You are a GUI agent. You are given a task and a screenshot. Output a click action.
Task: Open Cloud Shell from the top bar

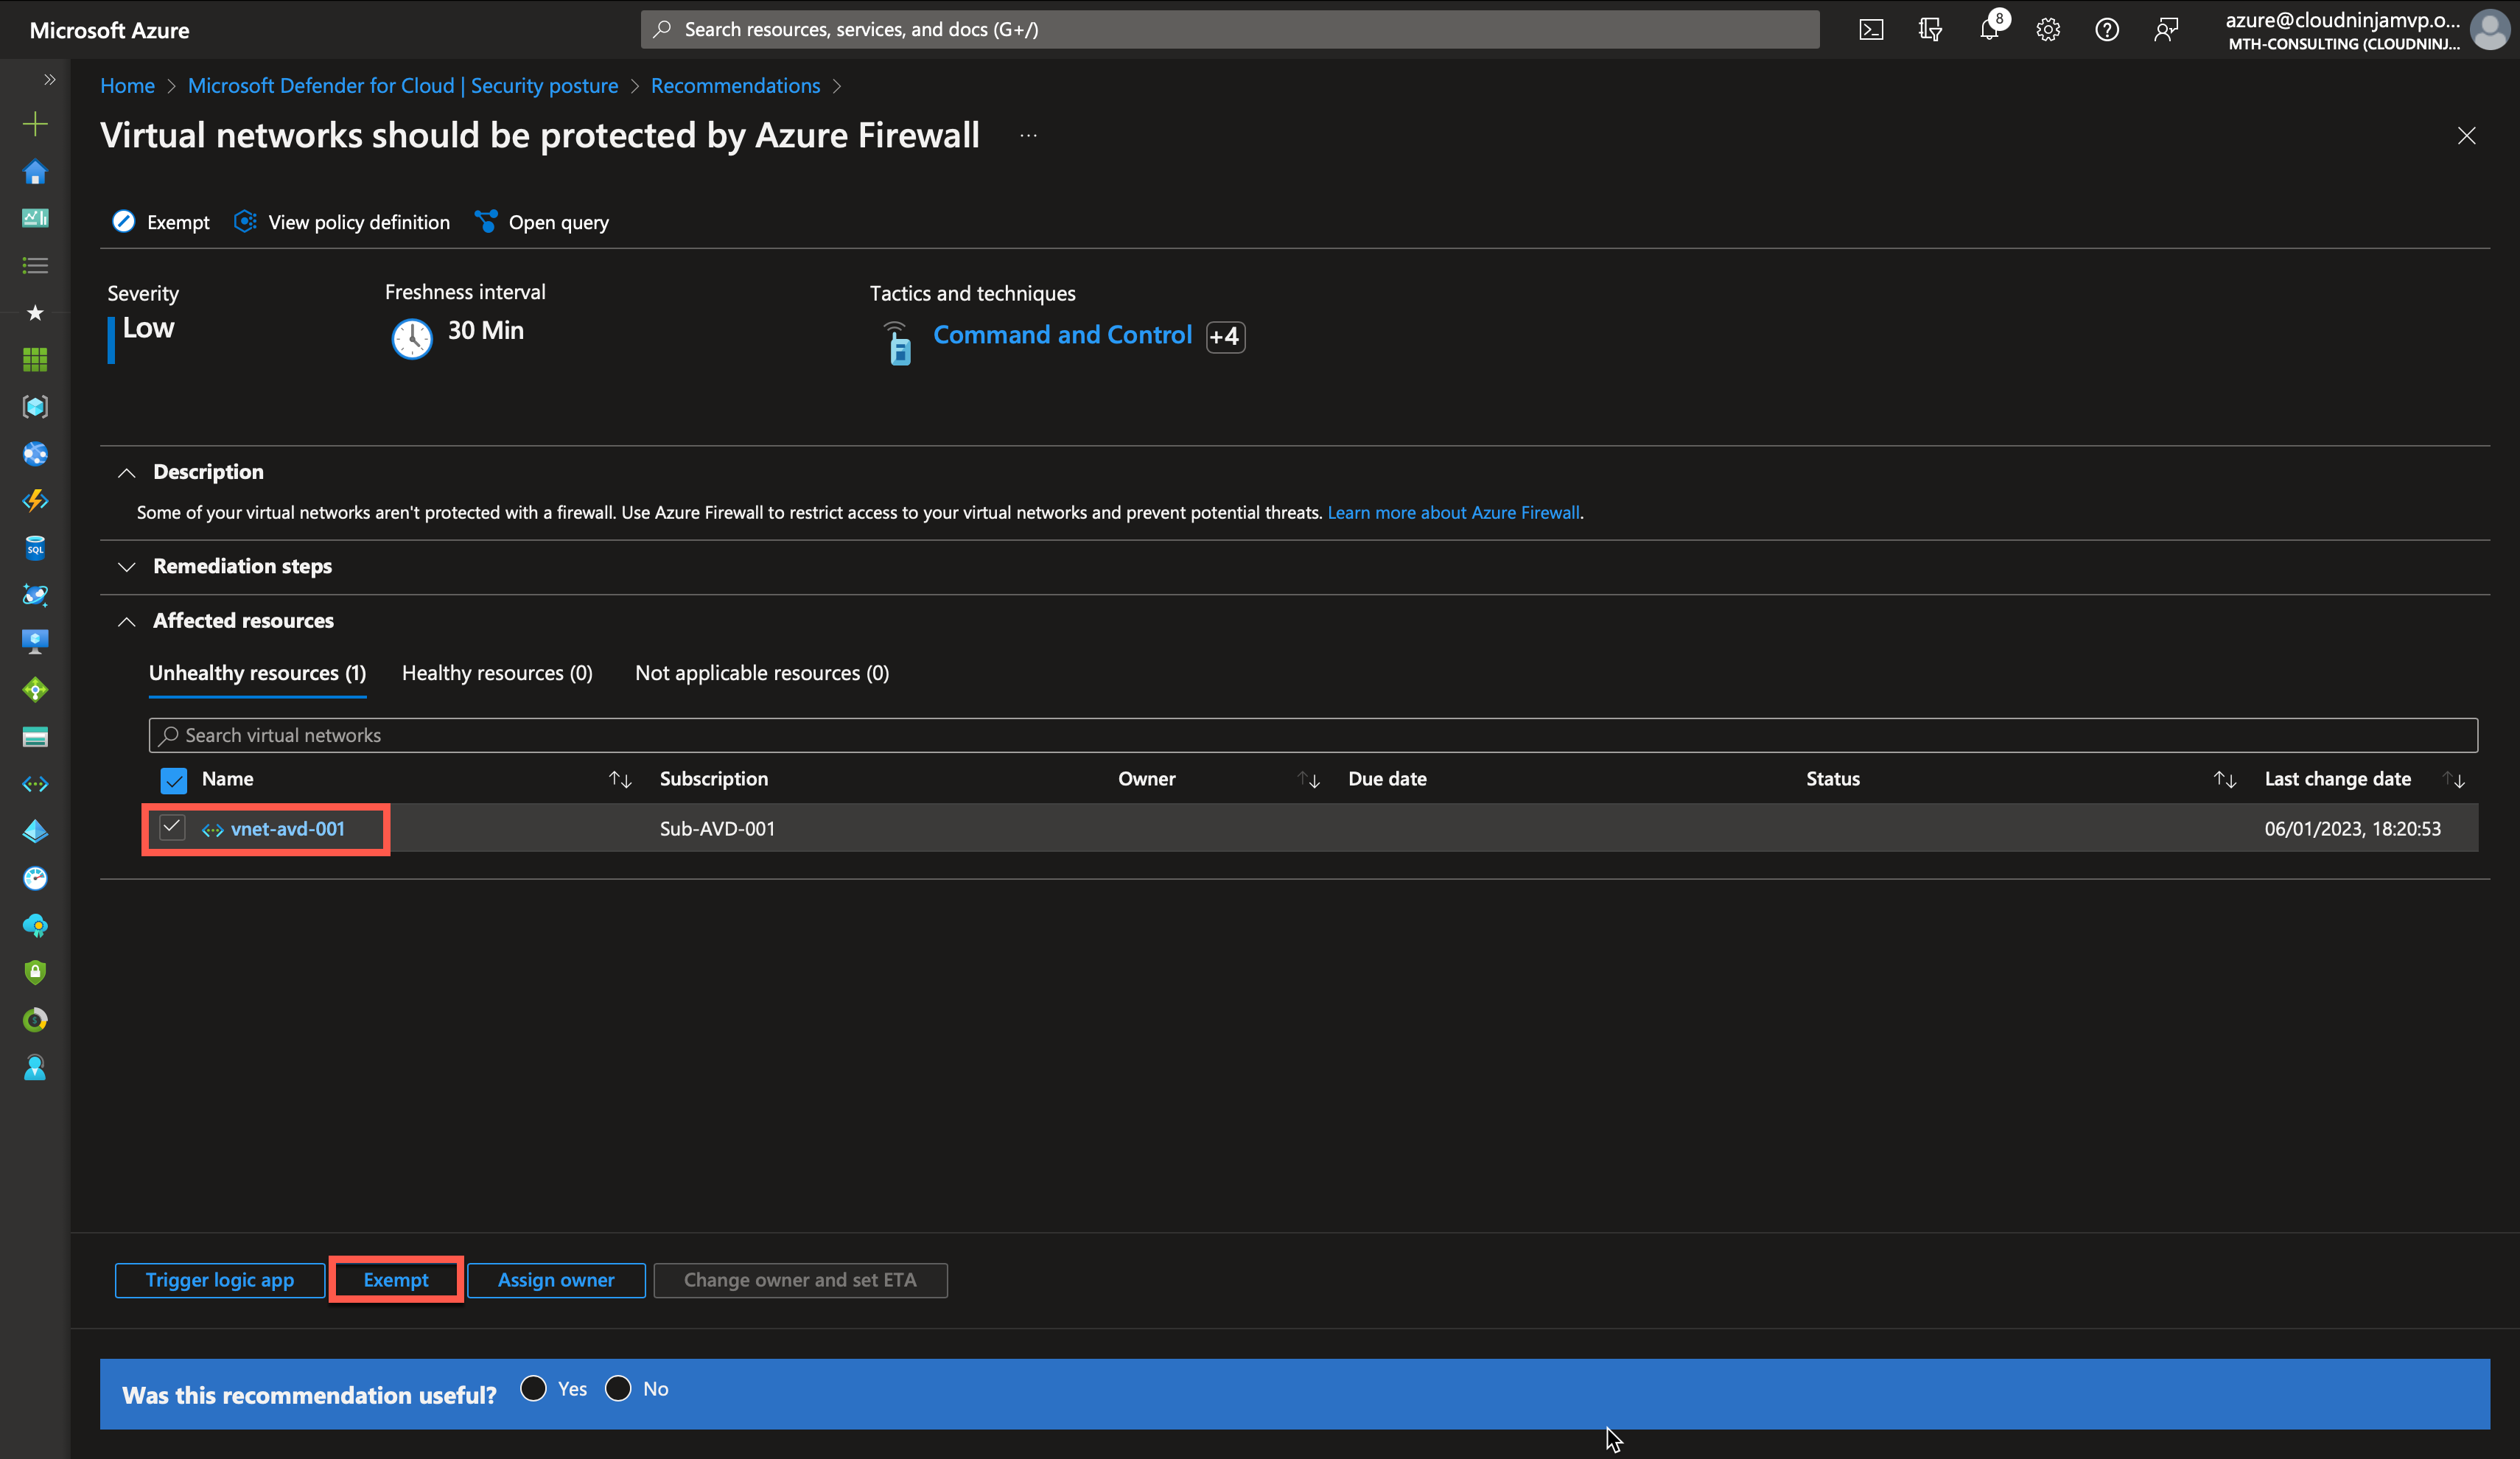pos(1871,30)
